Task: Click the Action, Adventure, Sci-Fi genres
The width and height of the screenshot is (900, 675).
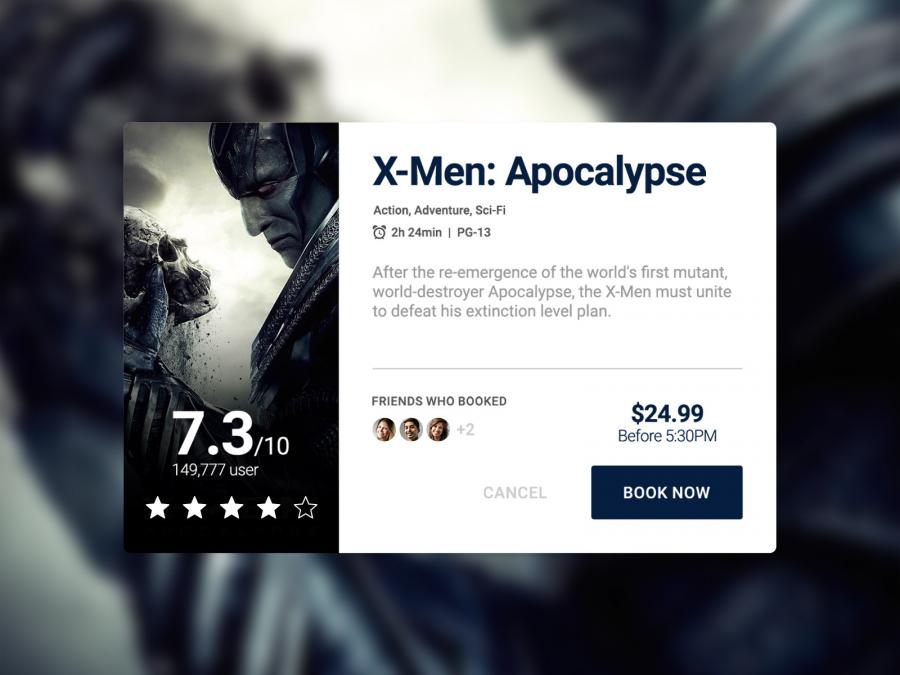Action: tap(439, 210)
